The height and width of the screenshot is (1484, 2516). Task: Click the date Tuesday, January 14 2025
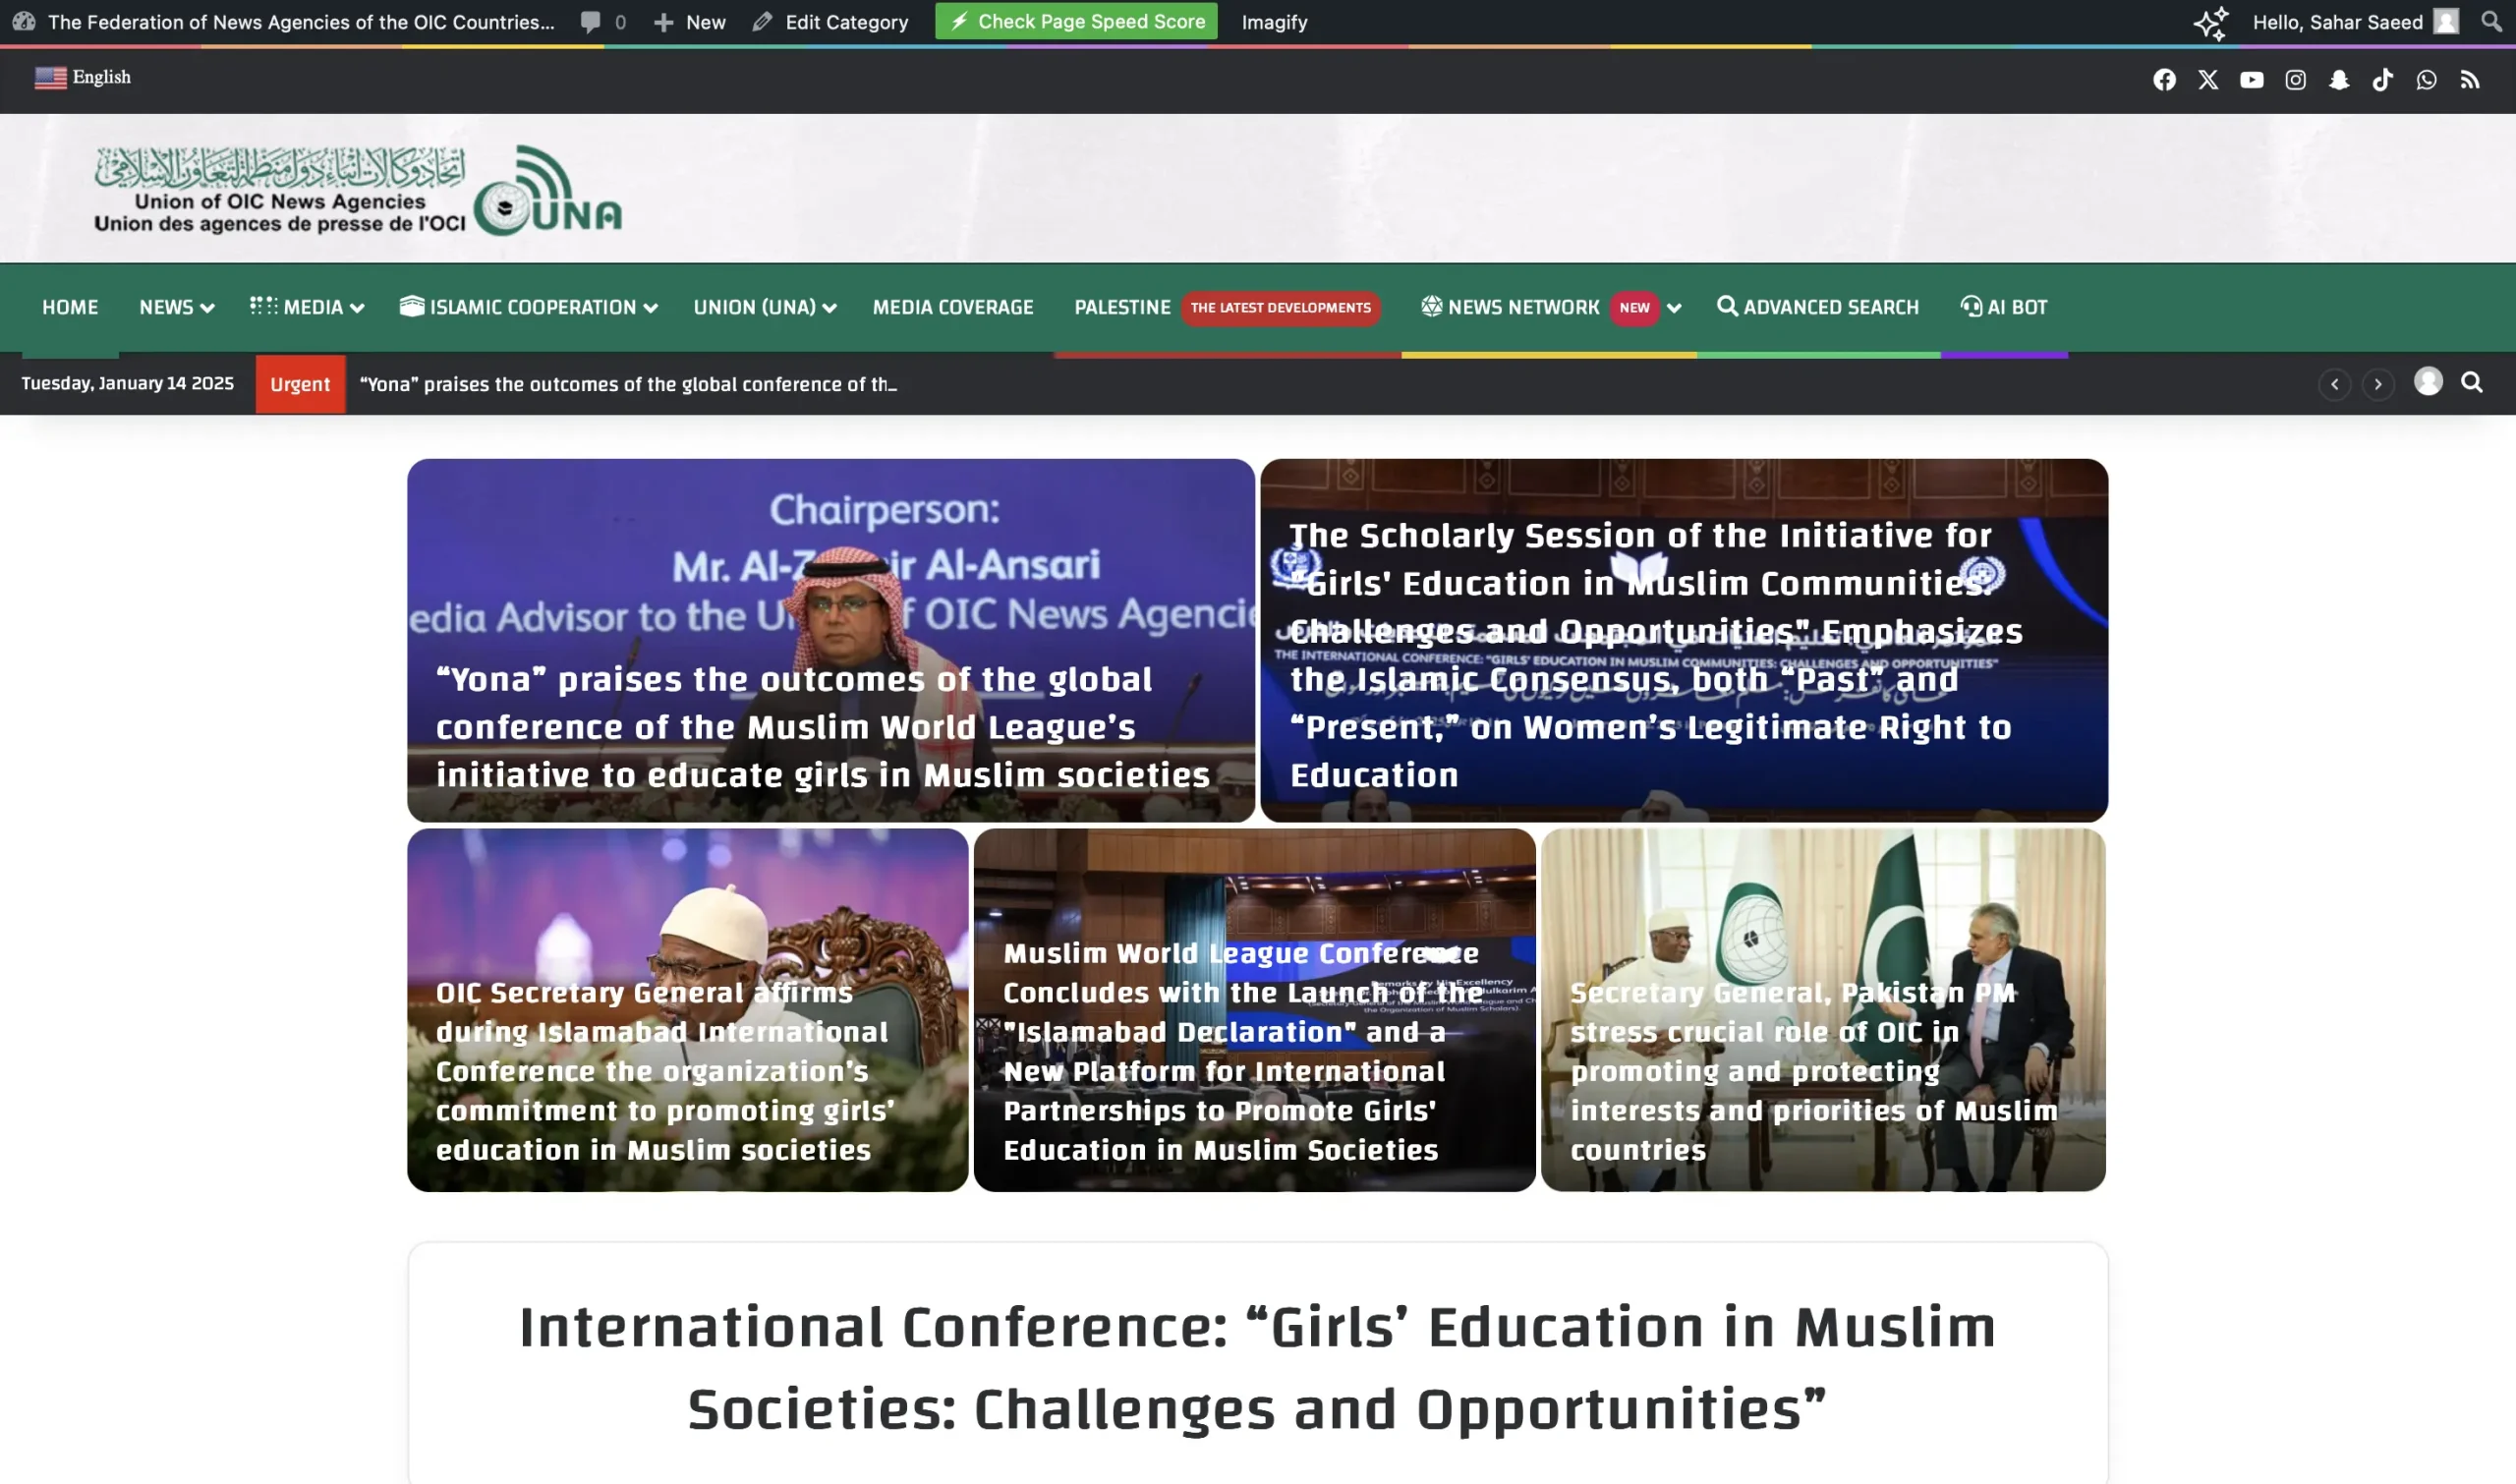tap(128, 383)
